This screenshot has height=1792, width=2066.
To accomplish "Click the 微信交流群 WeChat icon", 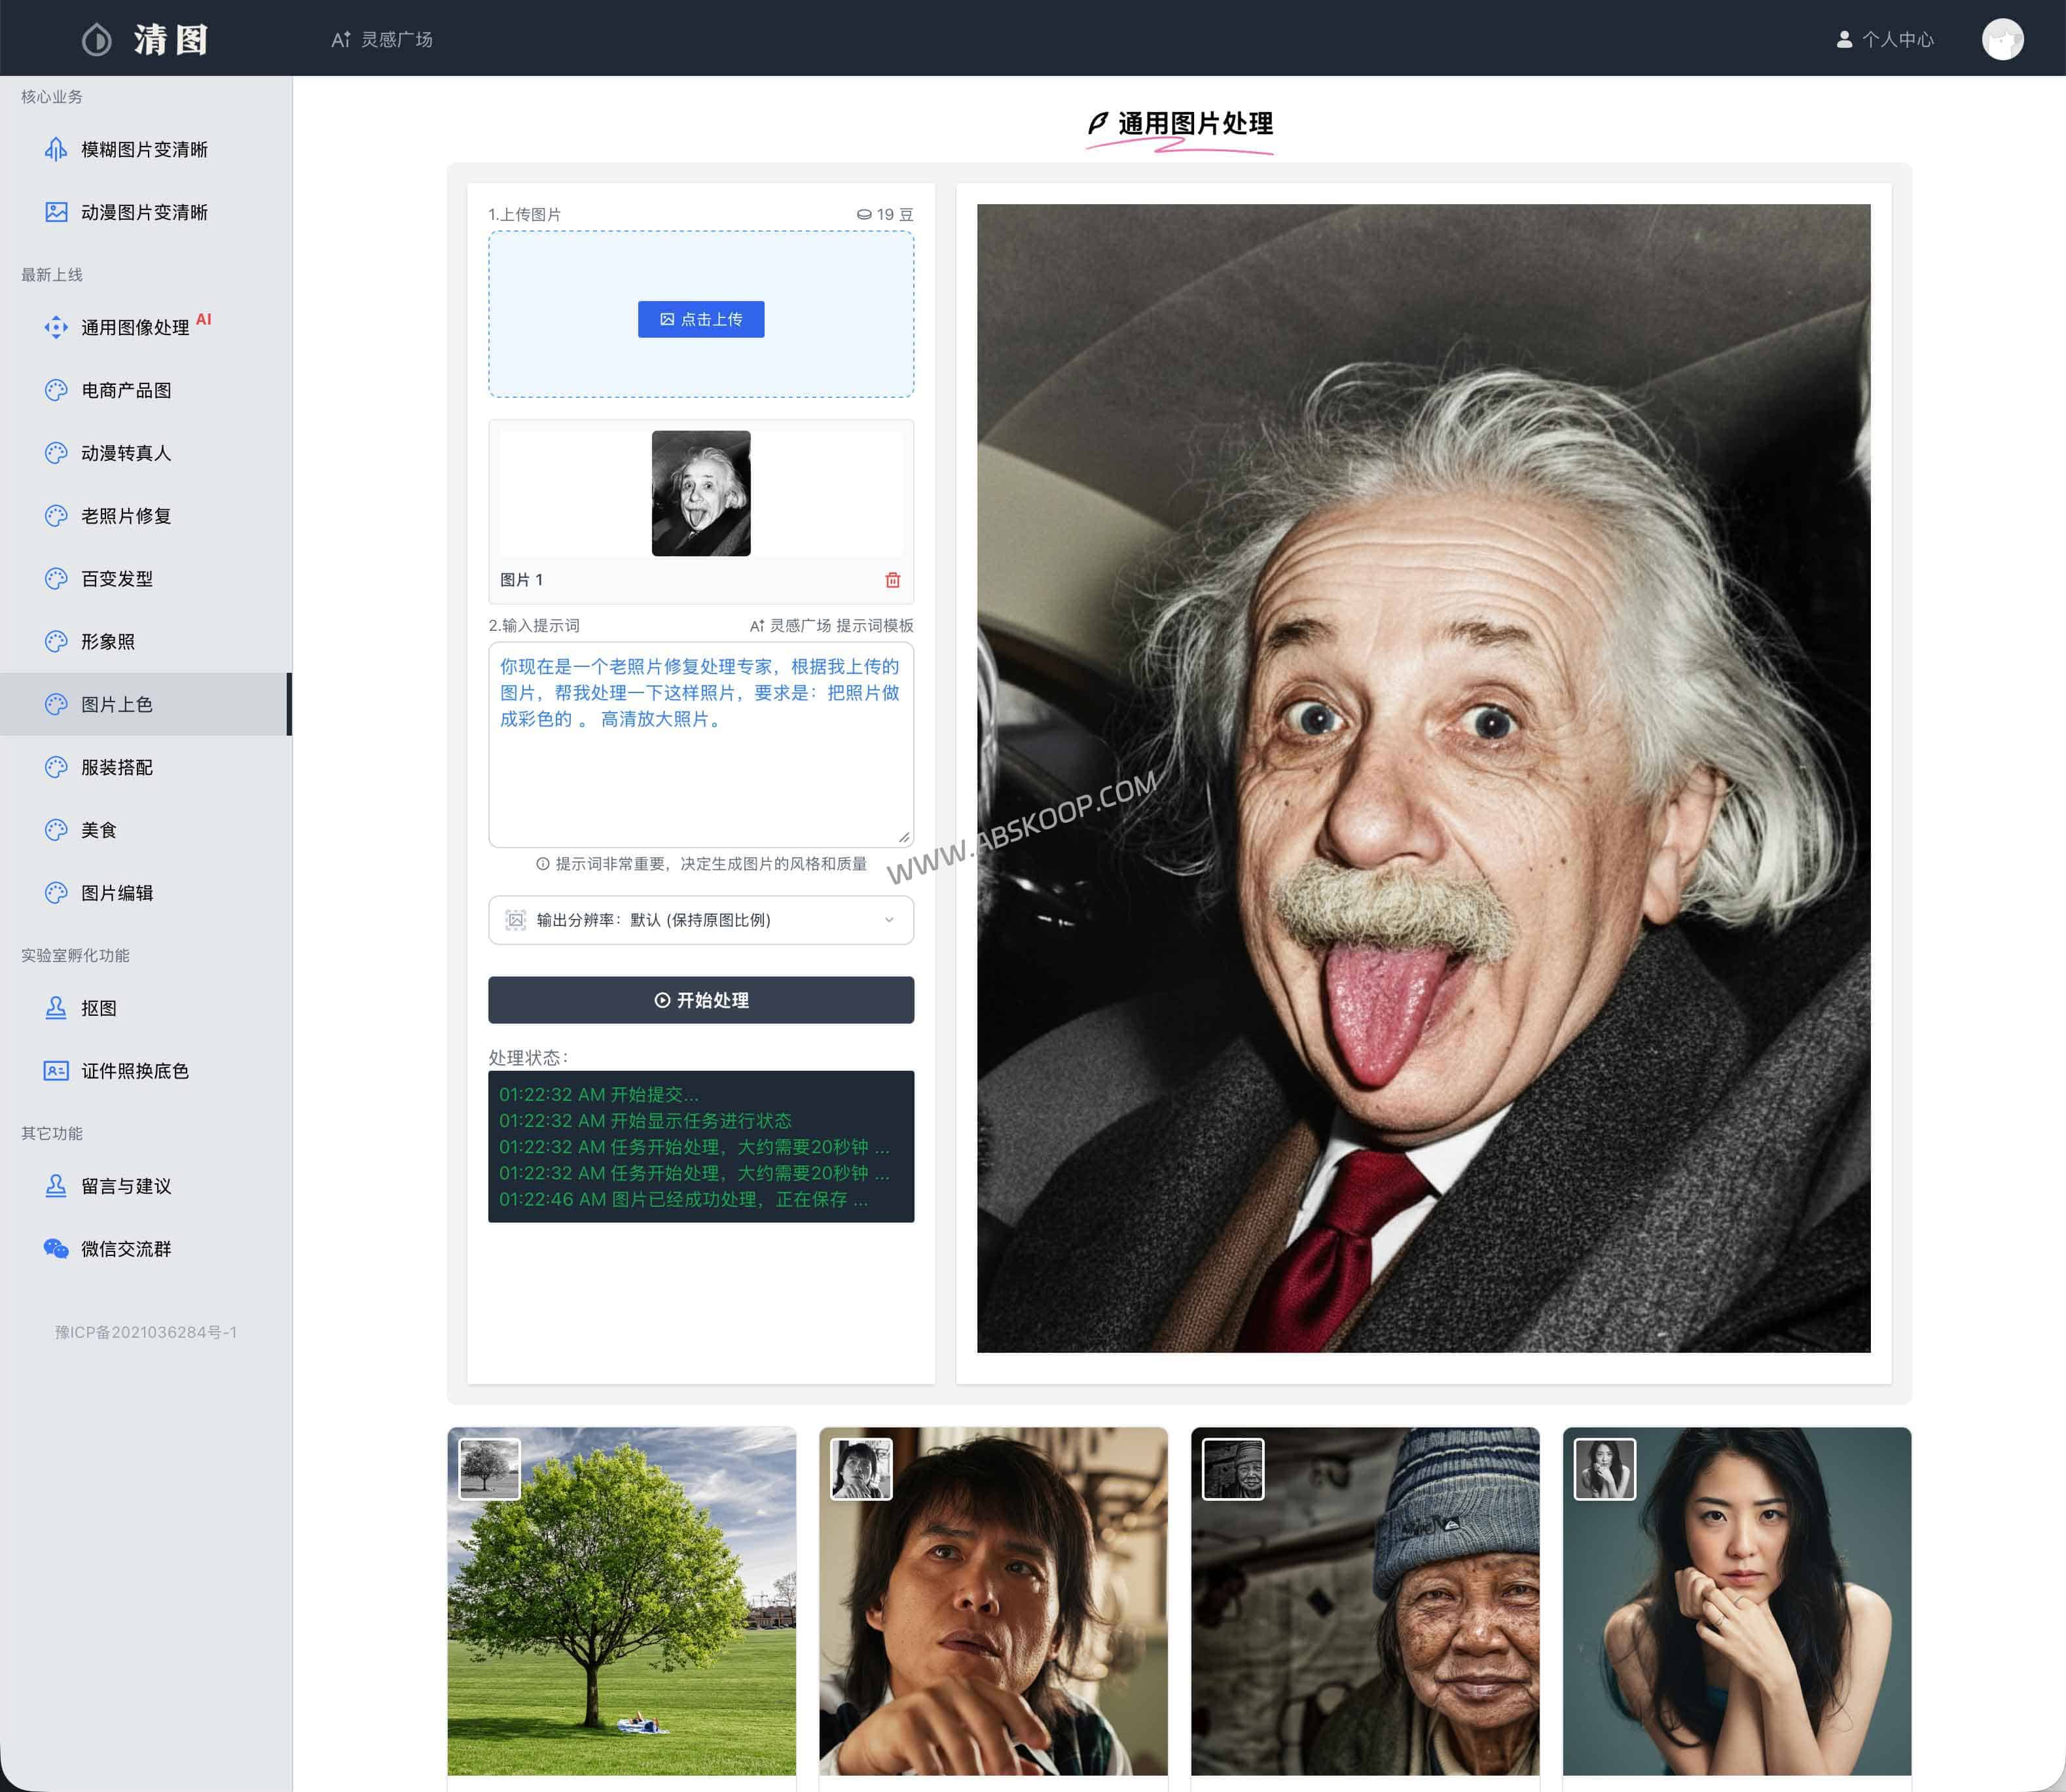I will click(56, 1248).
